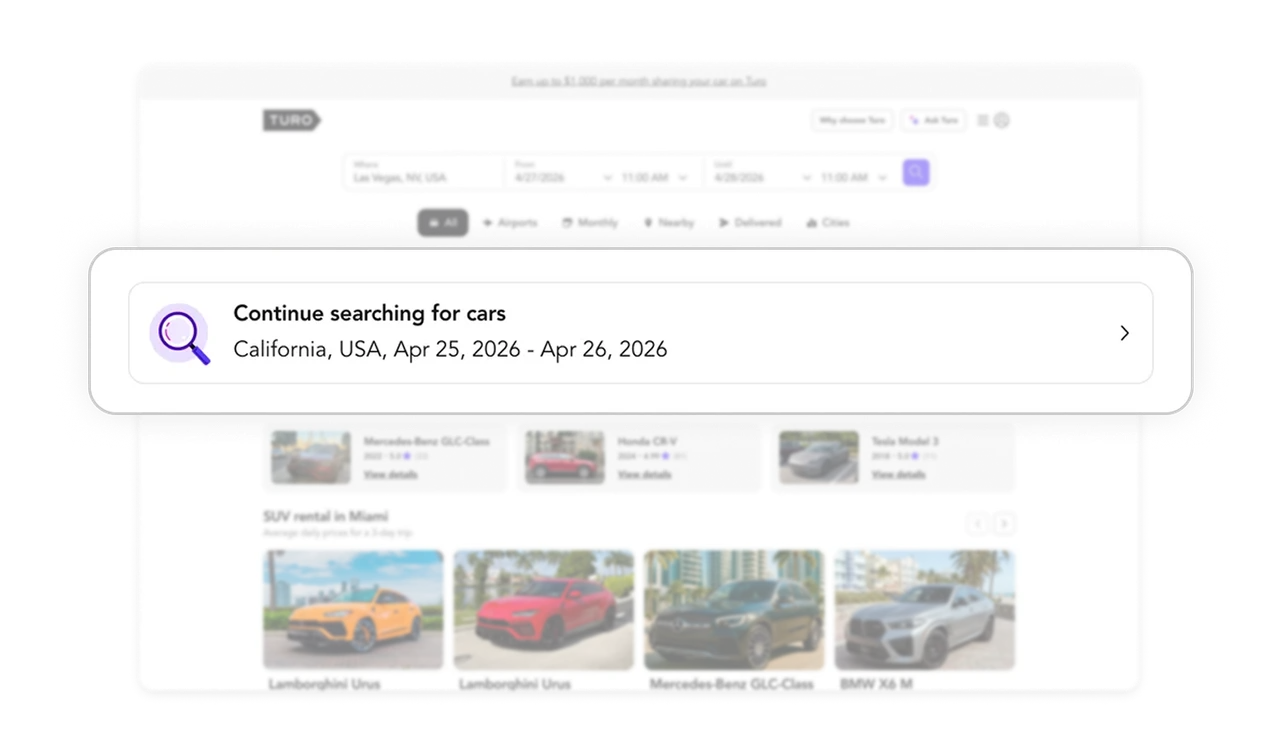Image resolution: width=1280 pixels, height=754 pixels.
Task: Click the Where field showing Las Vegas, NV, USA
Action: click(424, 172)
